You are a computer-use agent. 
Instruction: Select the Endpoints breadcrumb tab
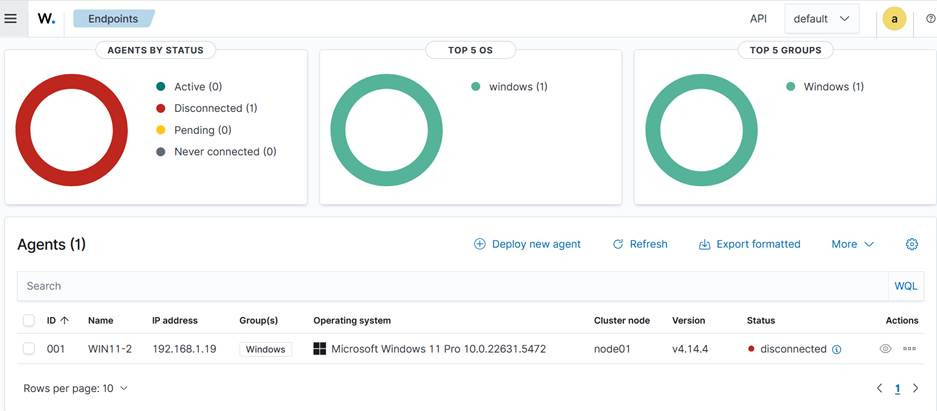(113, 18)
